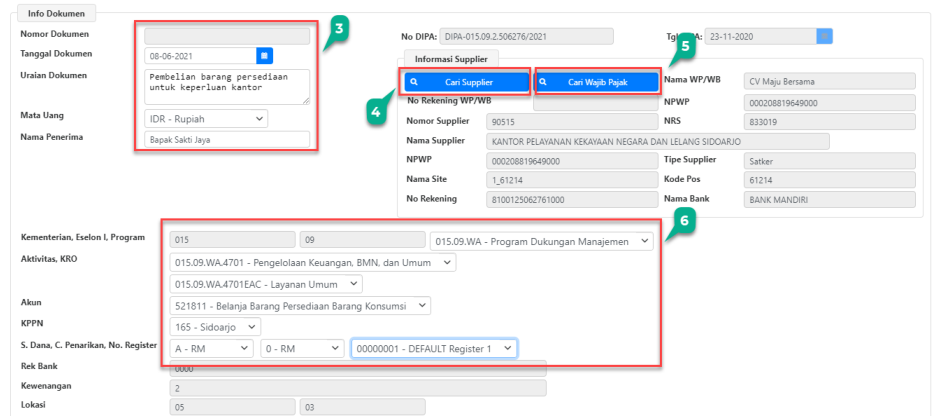The height and width of the screenshot is (416, 941).
Task: Open the DEFAULT Register 1 dropdown
Action: click(433, 348)
